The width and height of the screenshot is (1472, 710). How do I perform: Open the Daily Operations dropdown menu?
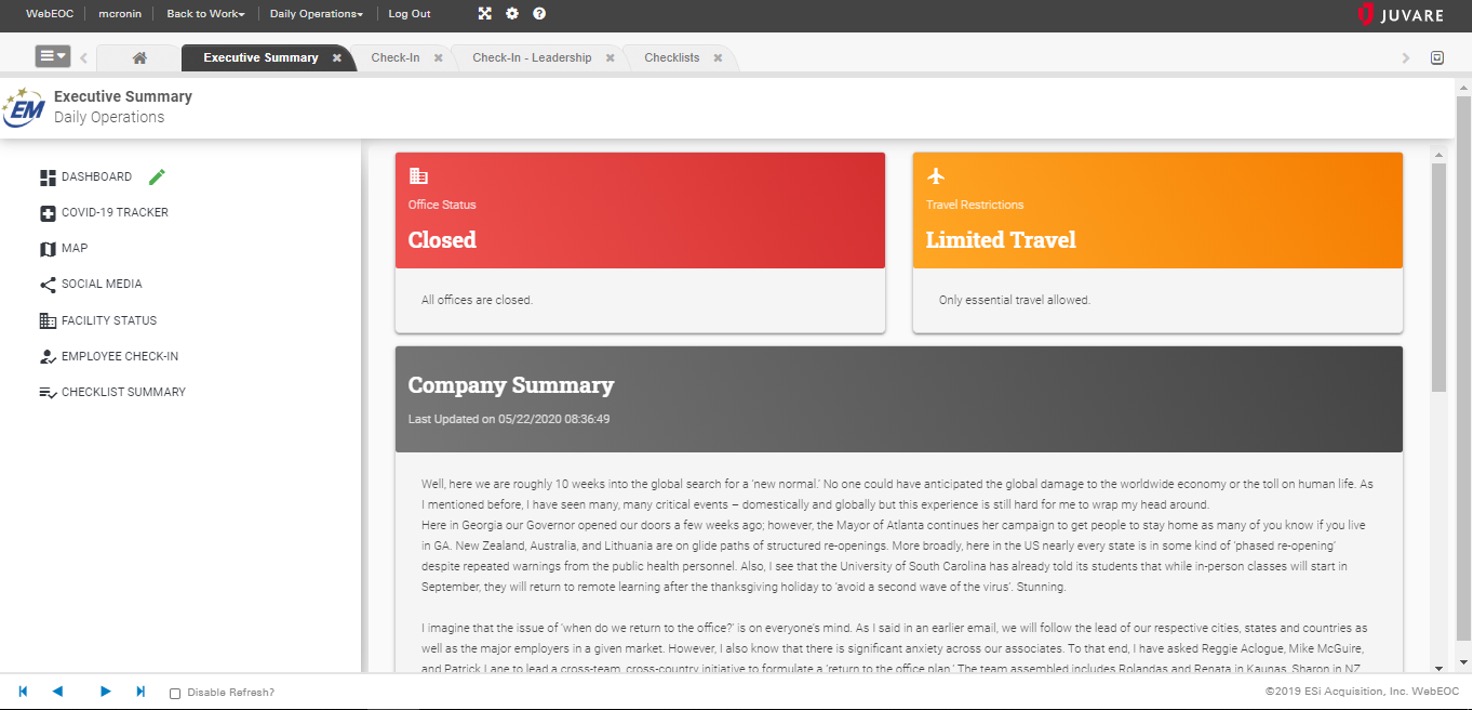pyautogui.click(x=316, y=14)
